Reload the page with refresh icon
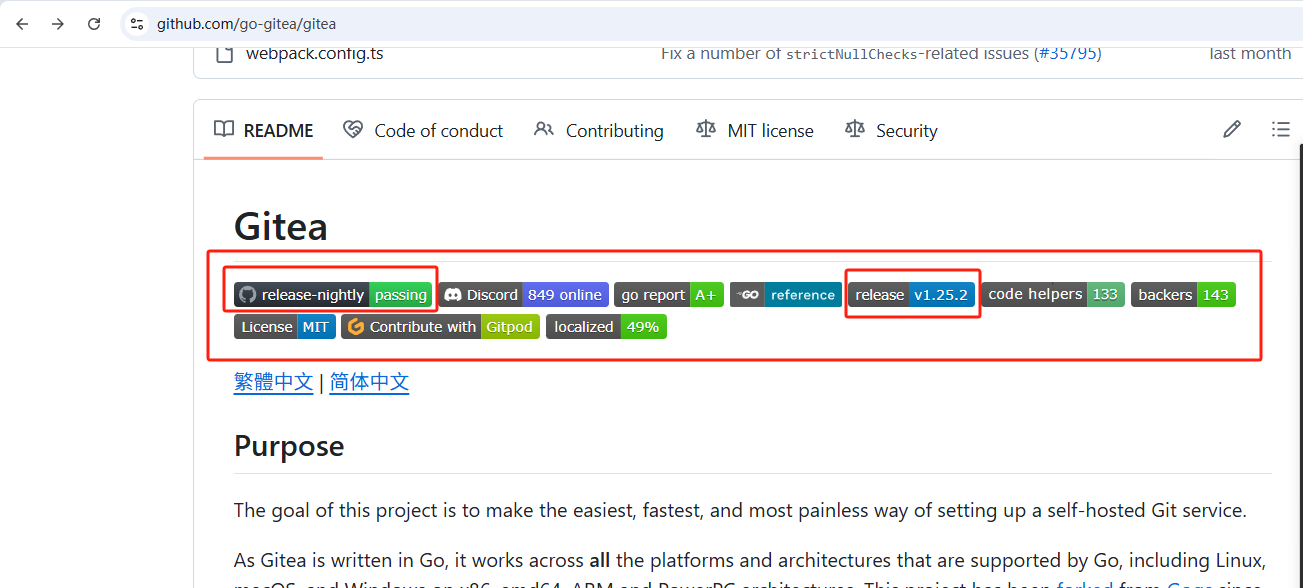 pos(94,24)
